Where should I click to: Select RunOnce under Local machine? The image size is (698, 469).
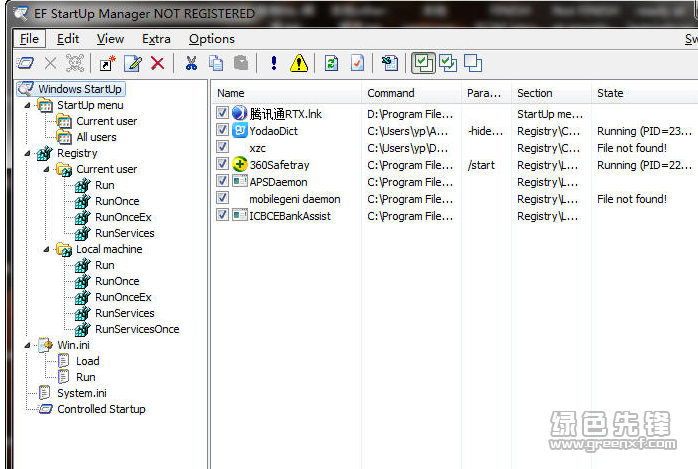[x=117, y=281]
